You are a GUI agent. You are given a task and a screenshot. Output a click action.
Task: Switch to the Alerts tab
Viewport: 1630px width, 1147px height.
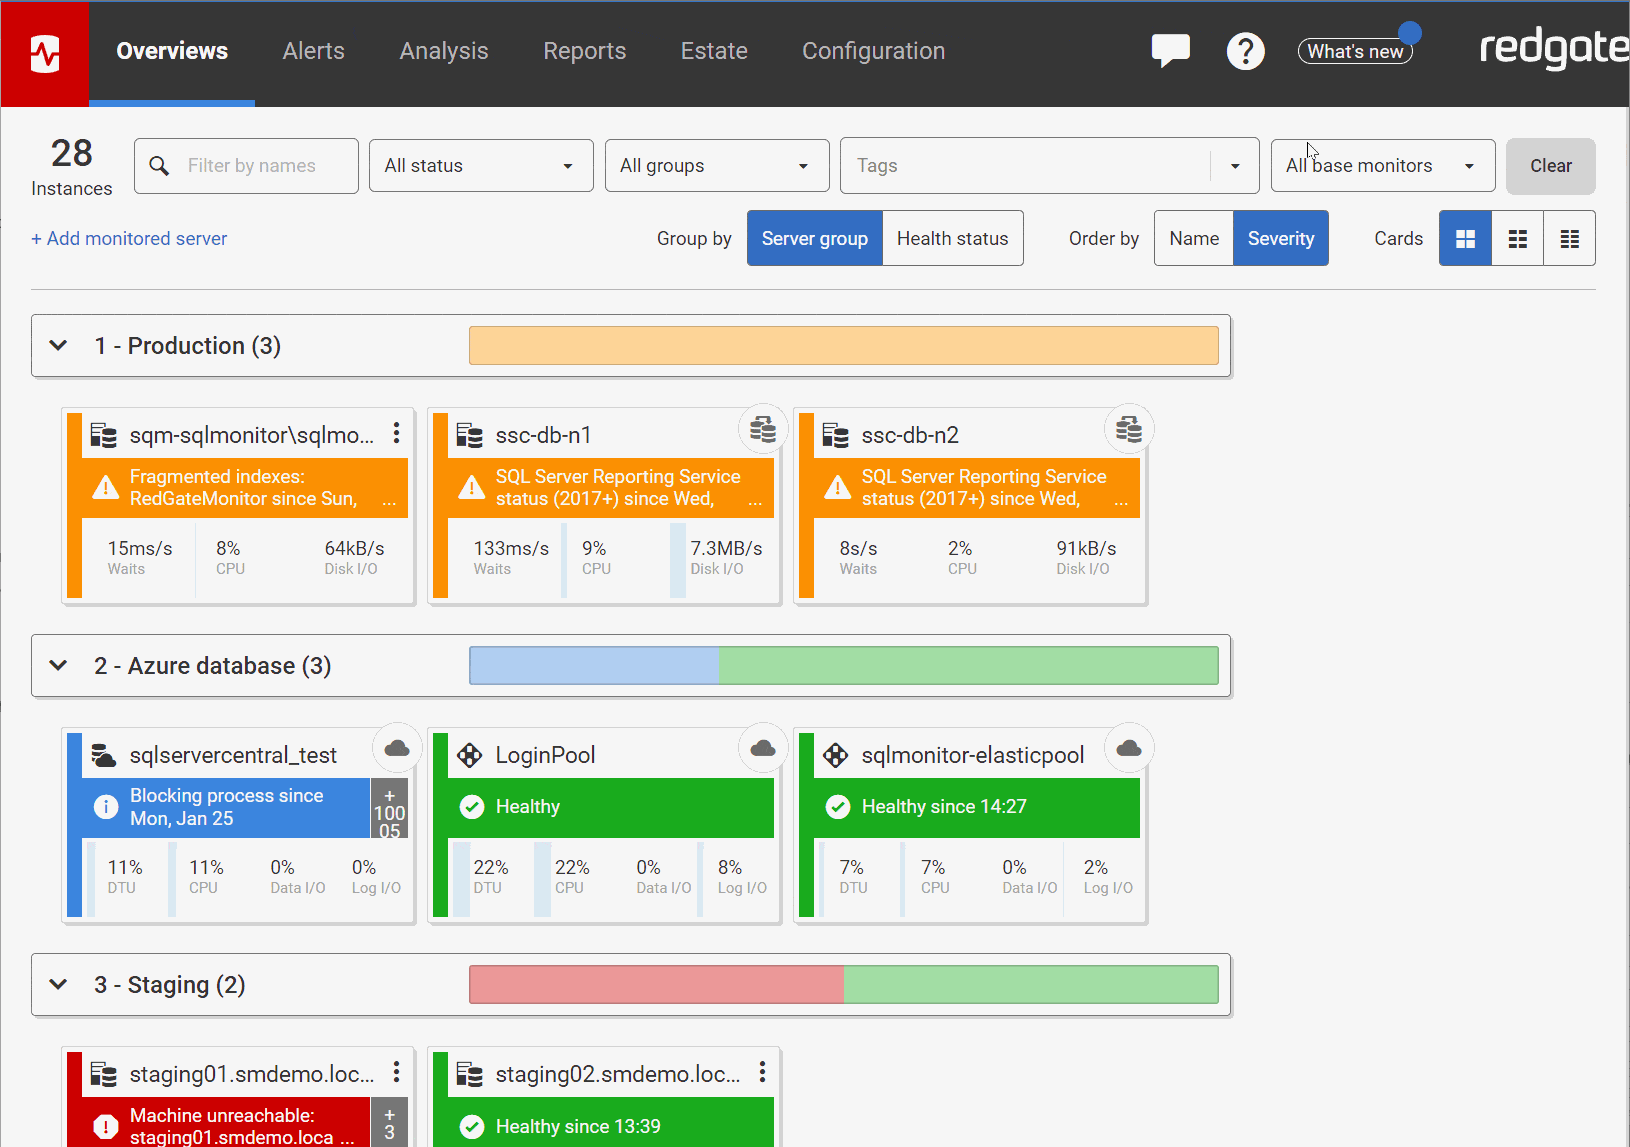[x=313, y=51]
